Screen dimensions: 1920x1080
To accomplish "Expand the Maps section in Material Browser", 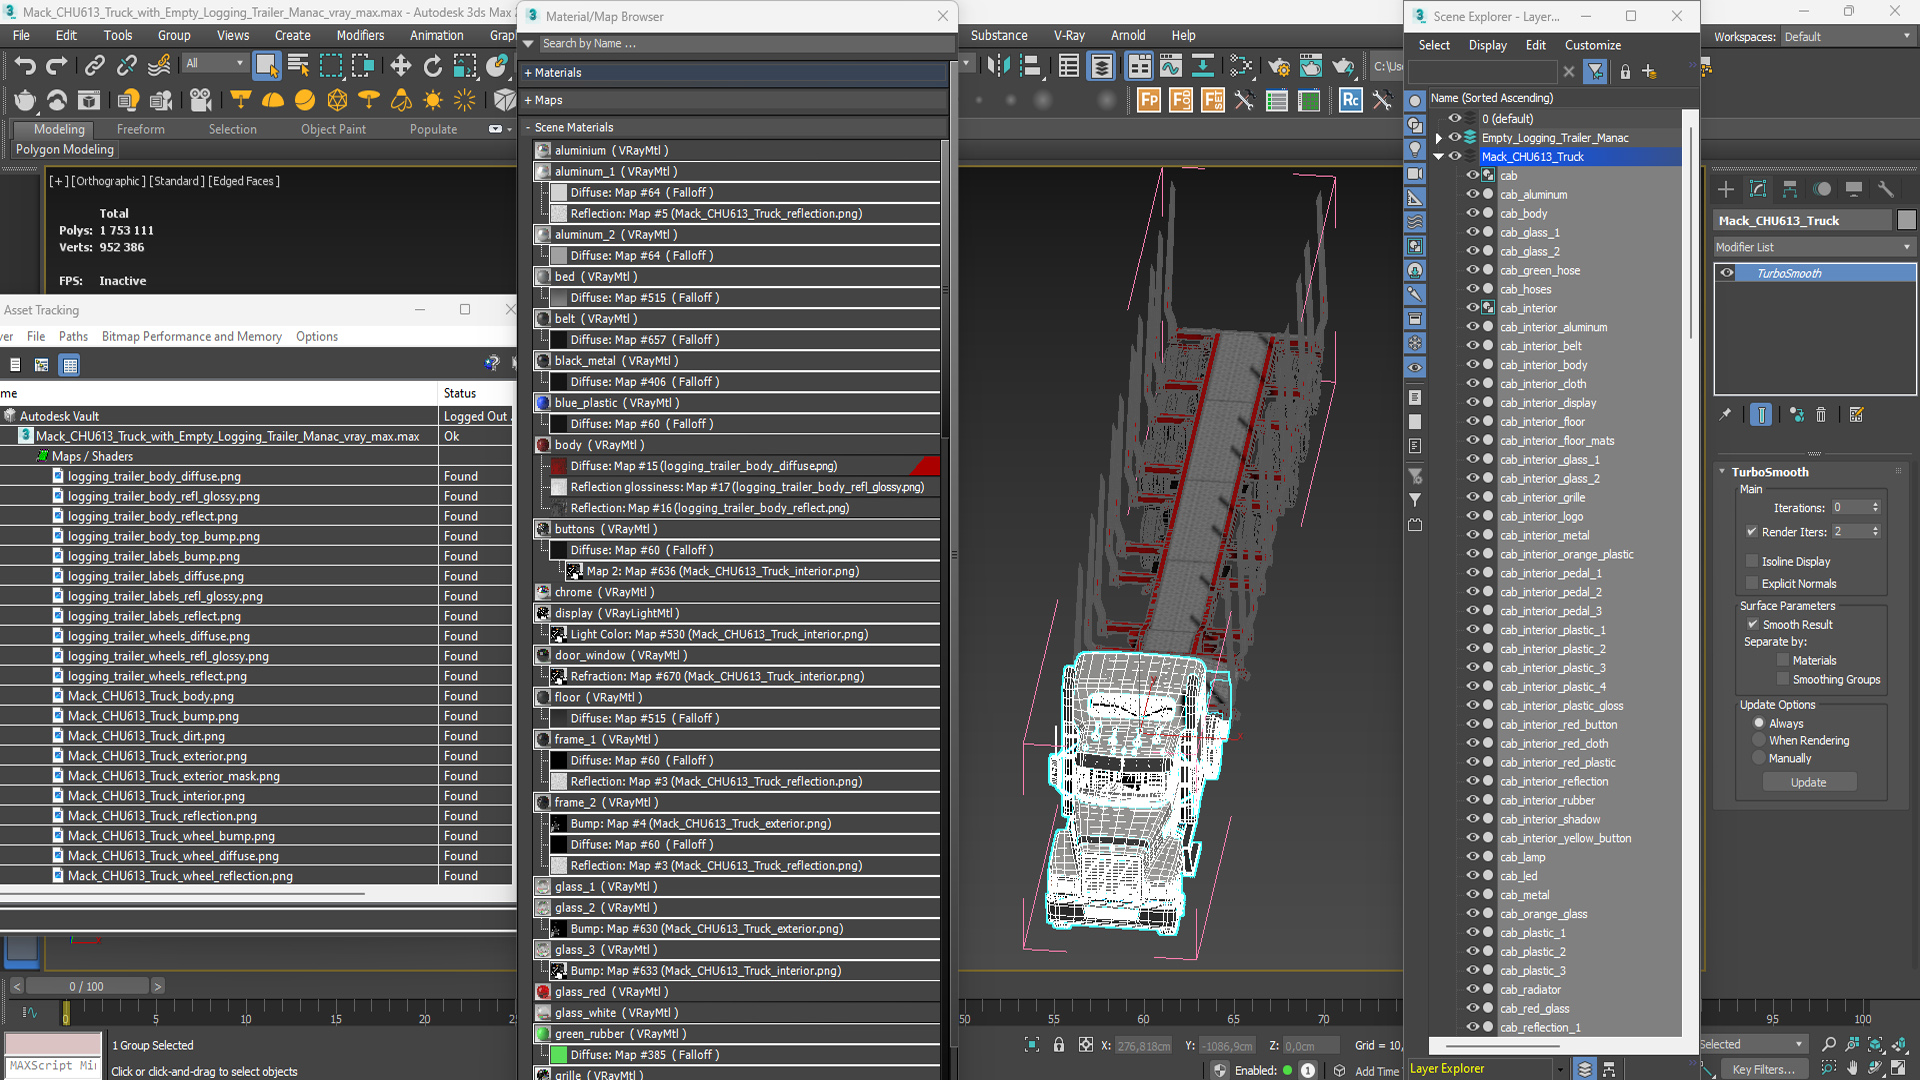I will pos(528,100).
